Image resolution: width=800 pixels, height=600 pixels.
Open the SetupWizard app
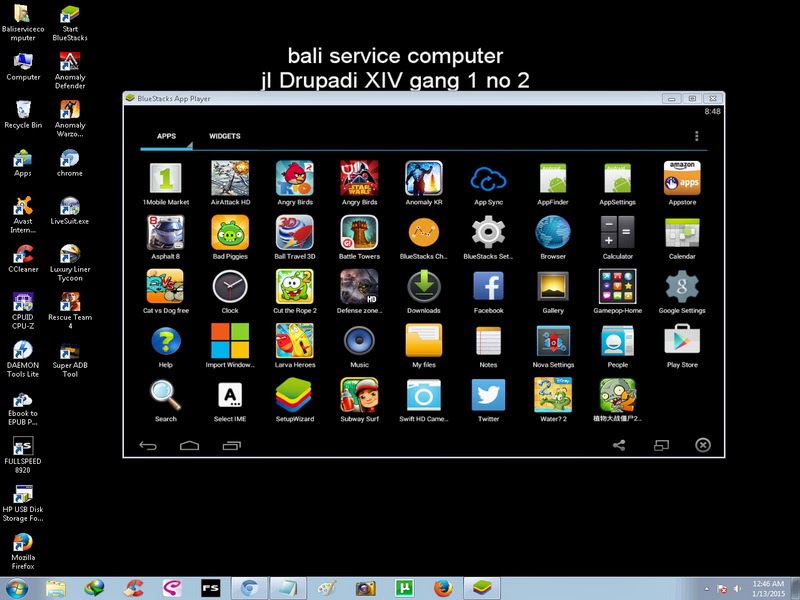(x=294, y=395)
